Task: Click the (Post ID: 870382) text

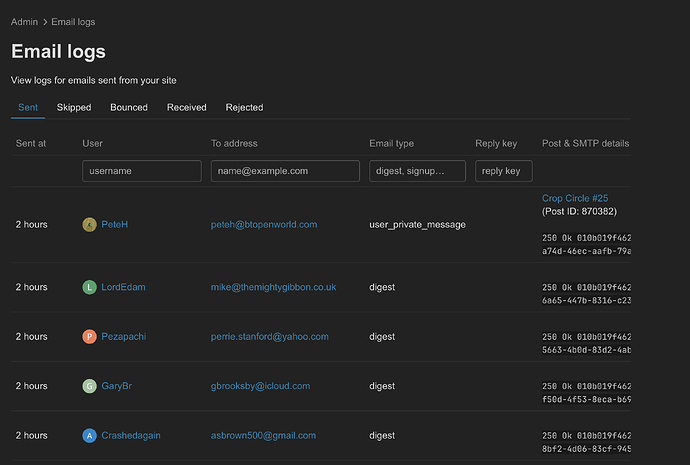Action: [579, 212]
